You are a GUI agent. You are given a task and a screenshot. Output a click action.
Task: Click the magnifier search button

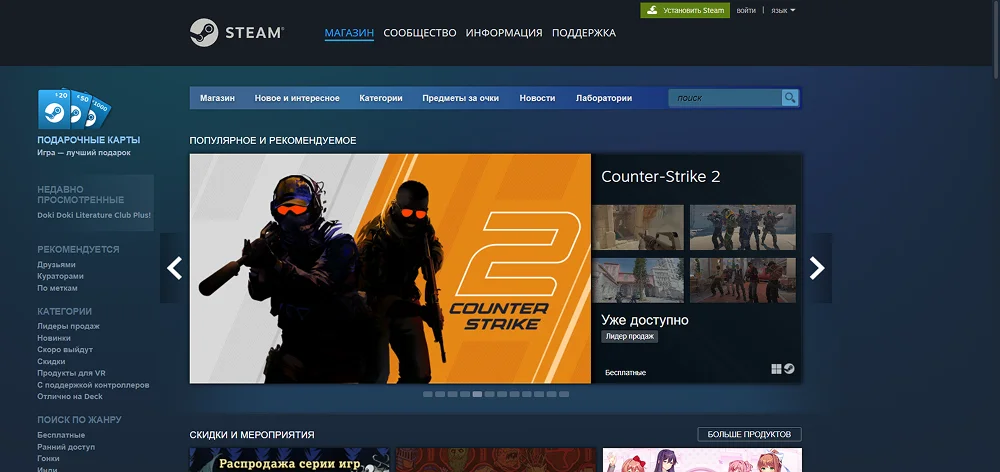click(790, 98)
